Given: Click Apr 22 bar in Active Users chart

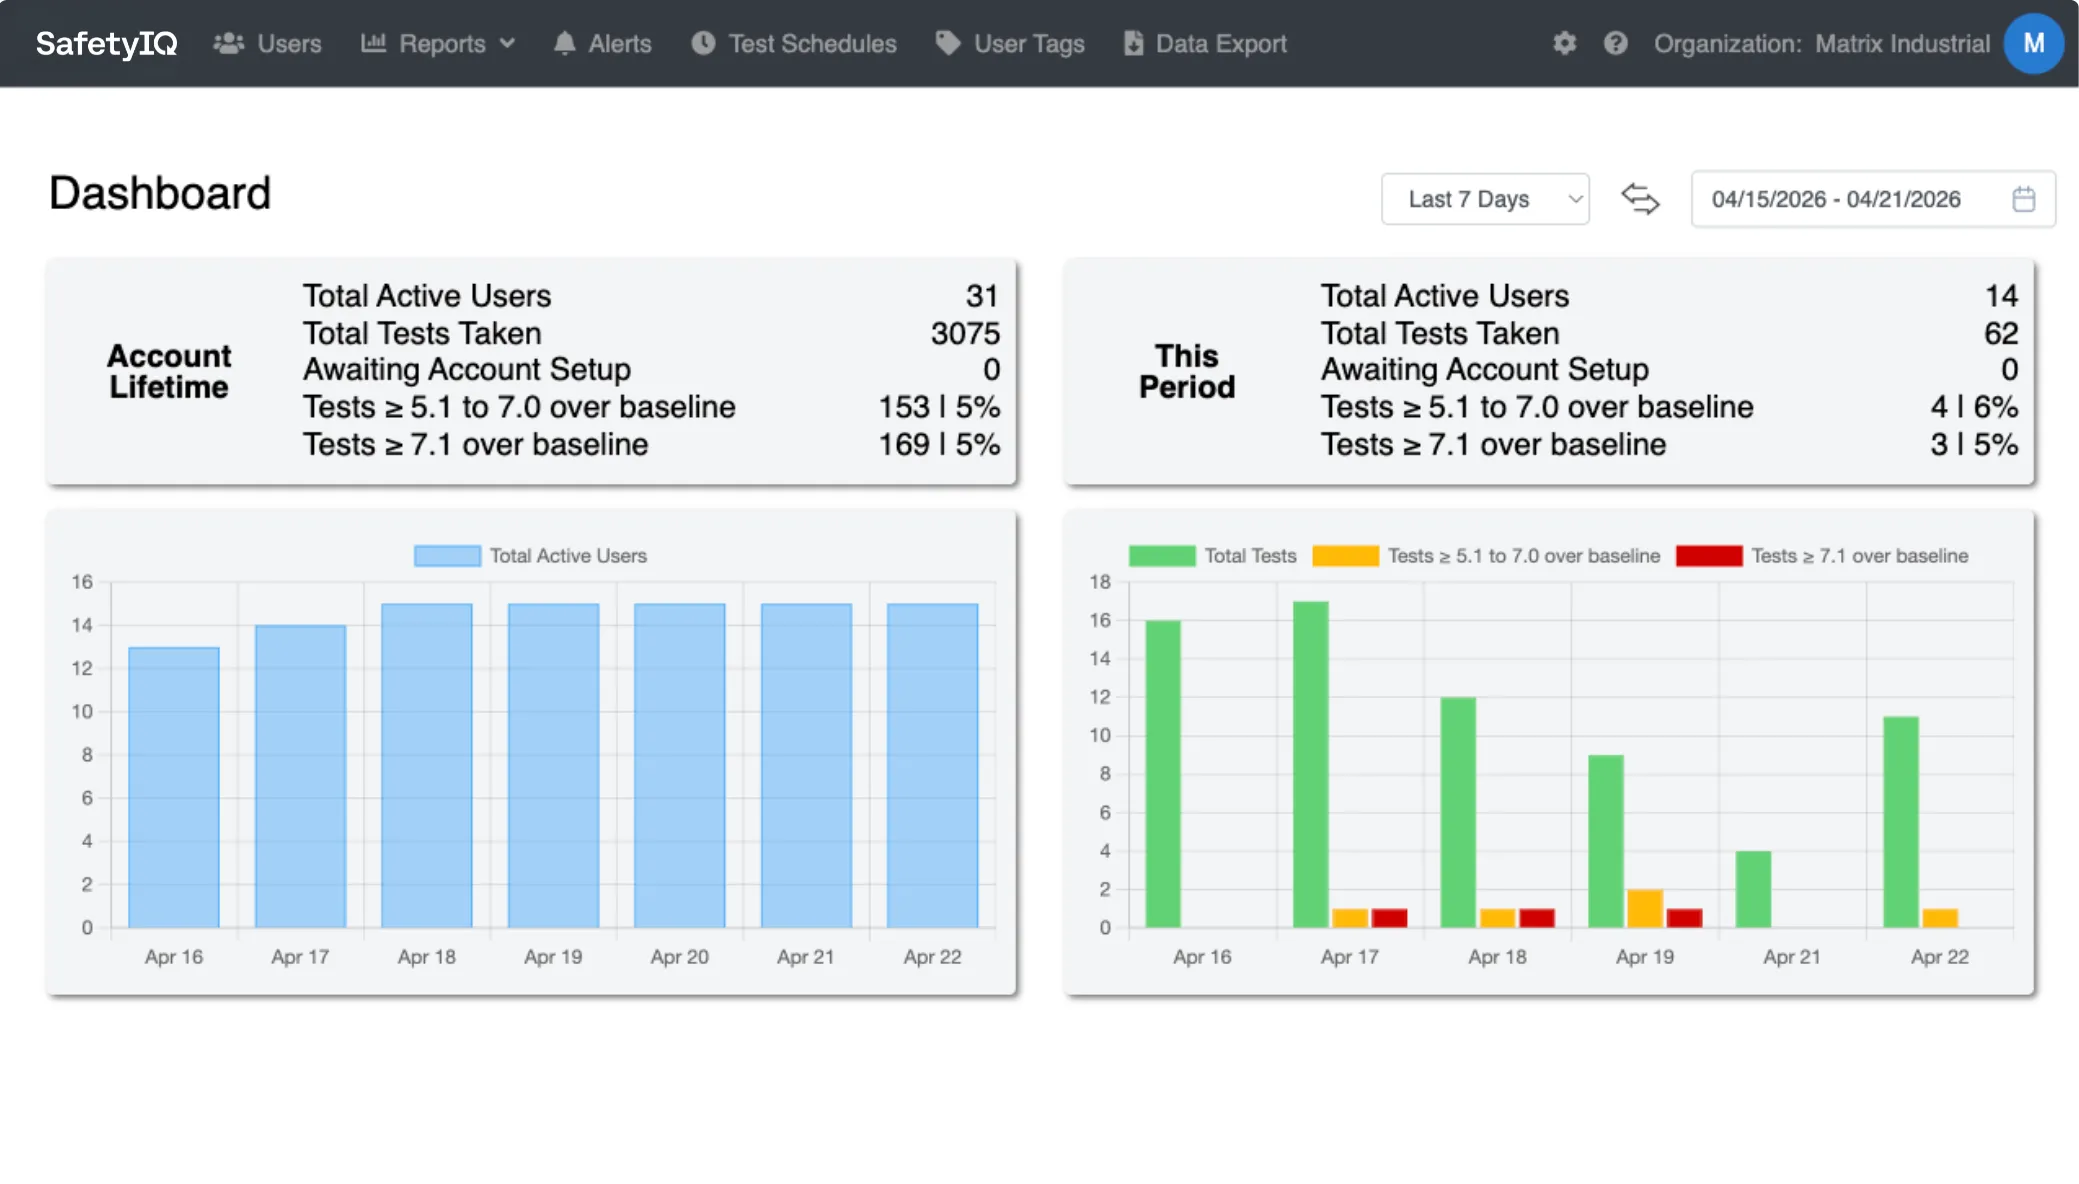Looking at the screenshot, I should click(x=932, y=765).
